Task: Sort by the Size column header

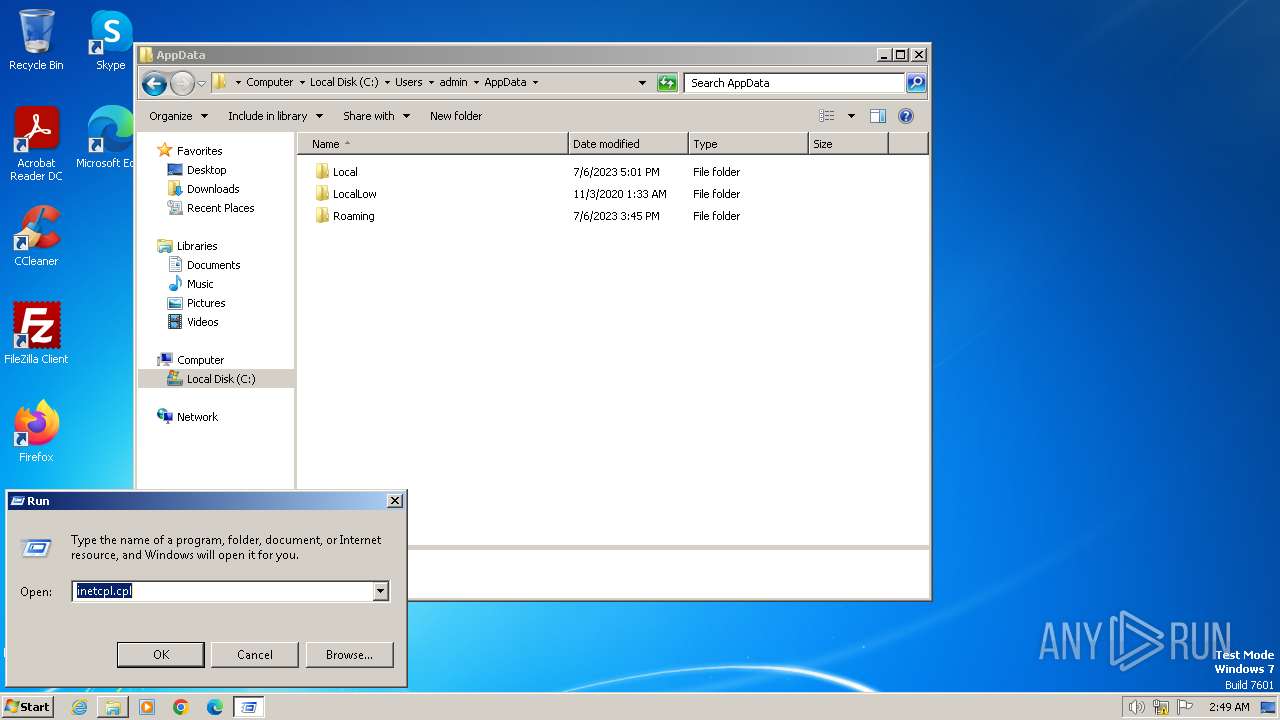Action: pos(848,144)
